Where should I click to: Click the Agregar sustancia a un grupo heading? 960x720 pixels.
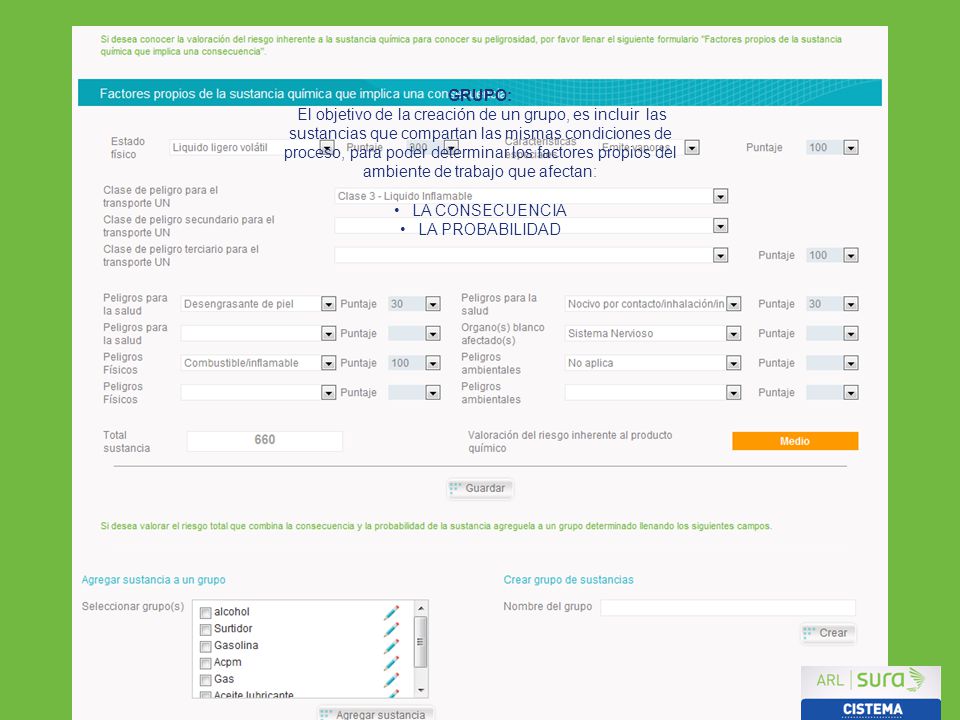tap(153, 580)
